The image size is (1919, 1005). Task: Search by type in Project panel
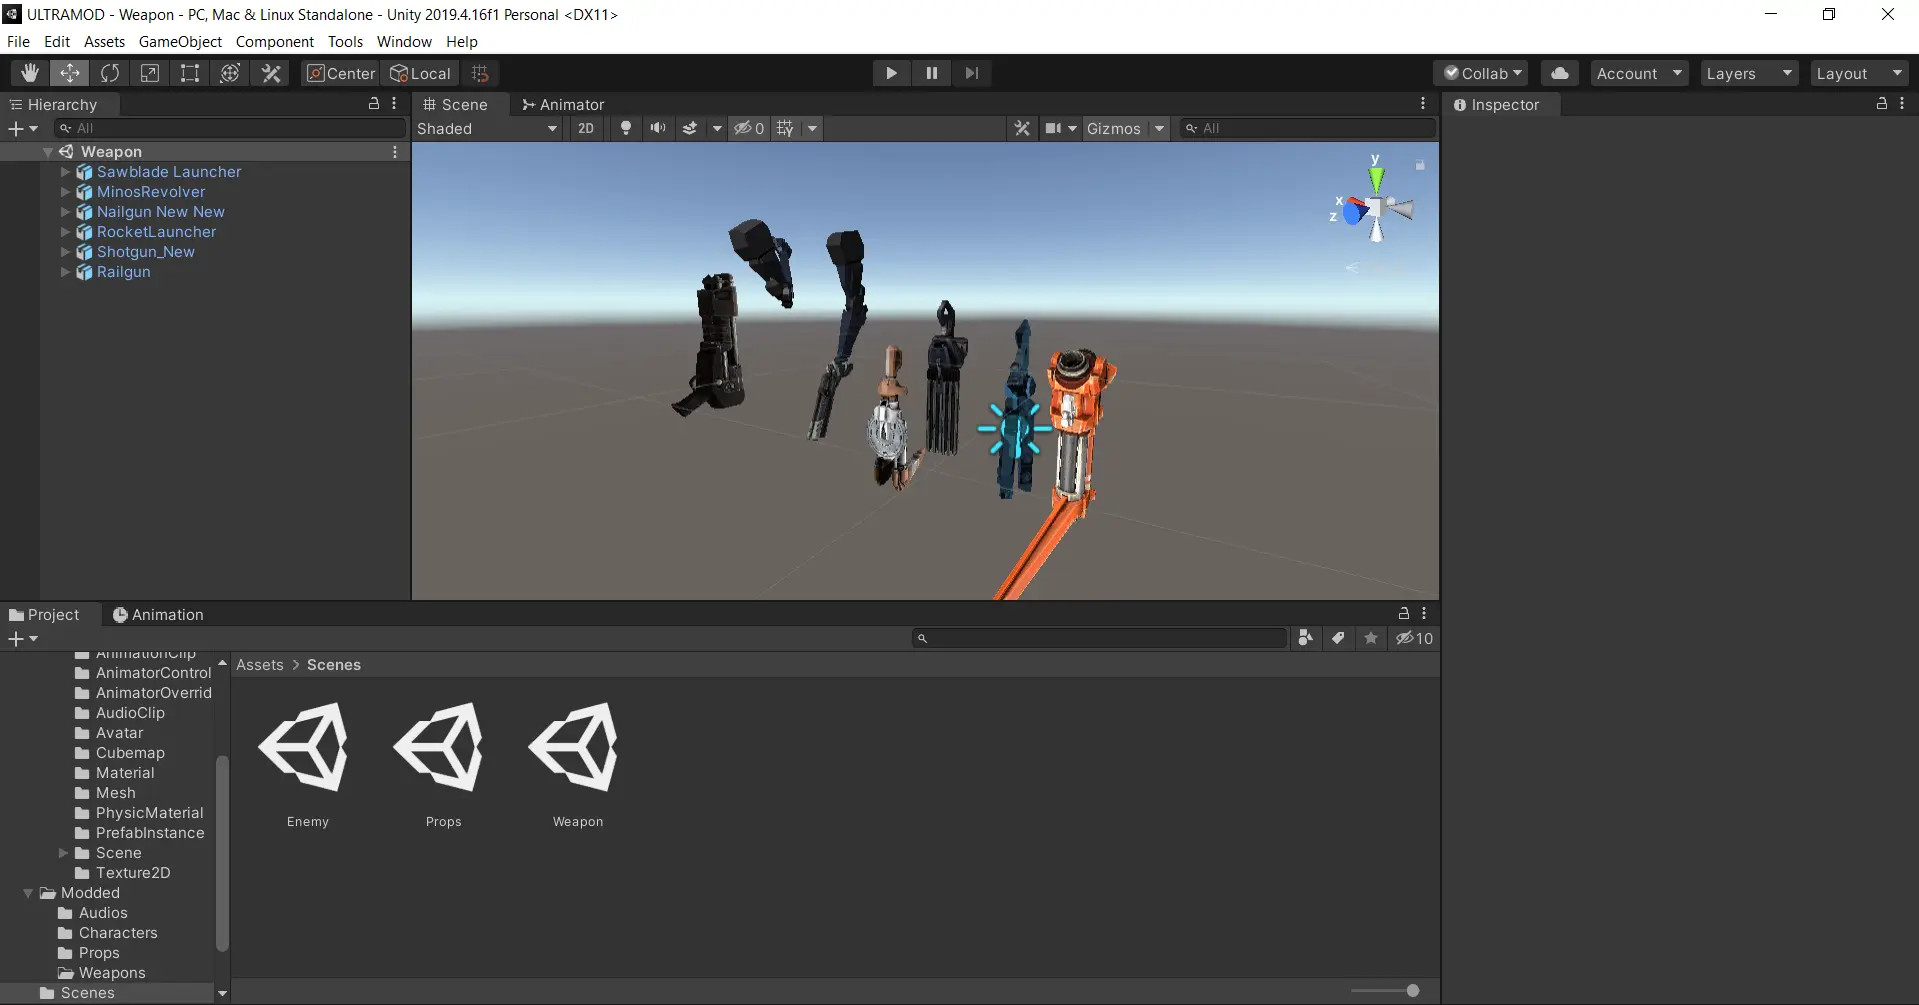coord(1305,638)
